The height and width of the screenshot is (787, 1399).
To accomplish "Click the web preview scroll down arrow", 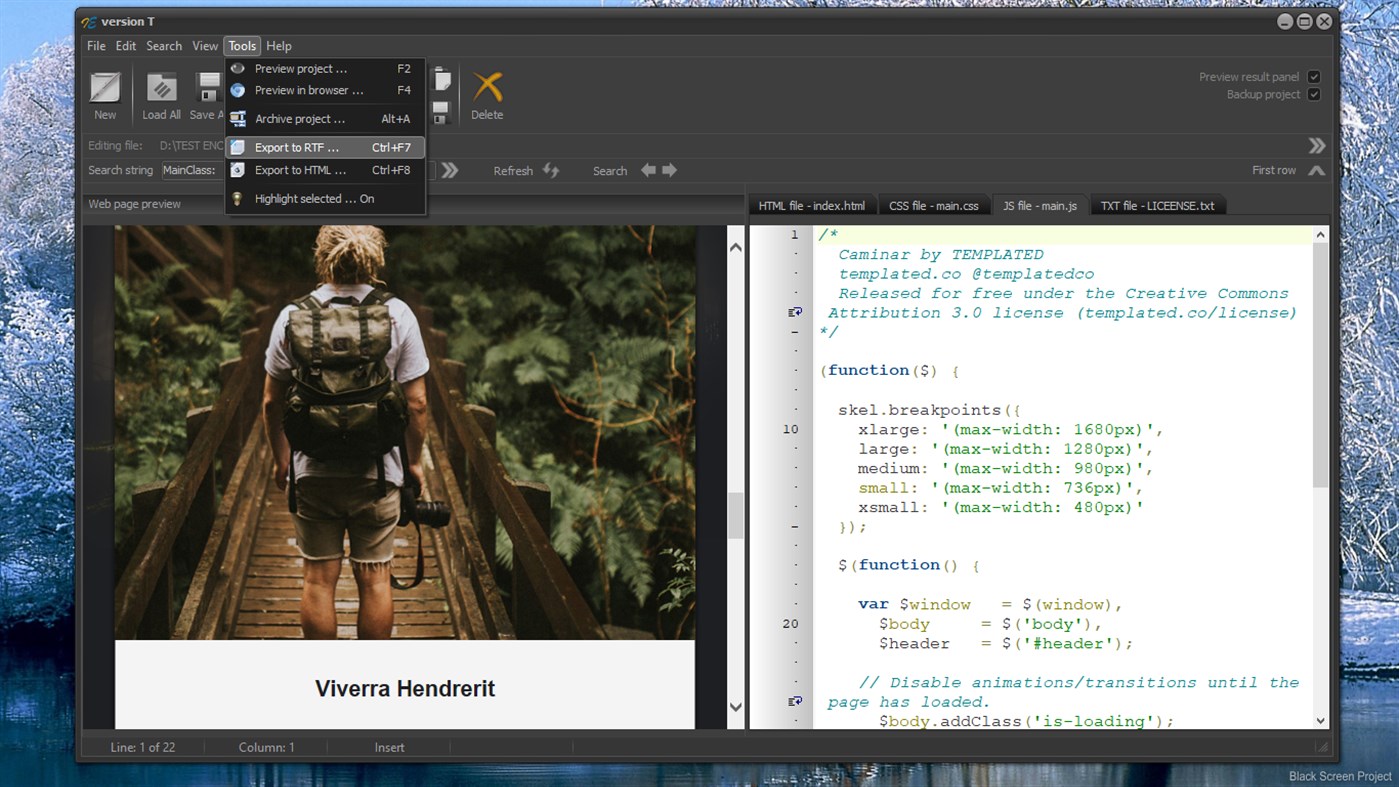I will pyautogui.click(x=736, y=707).
